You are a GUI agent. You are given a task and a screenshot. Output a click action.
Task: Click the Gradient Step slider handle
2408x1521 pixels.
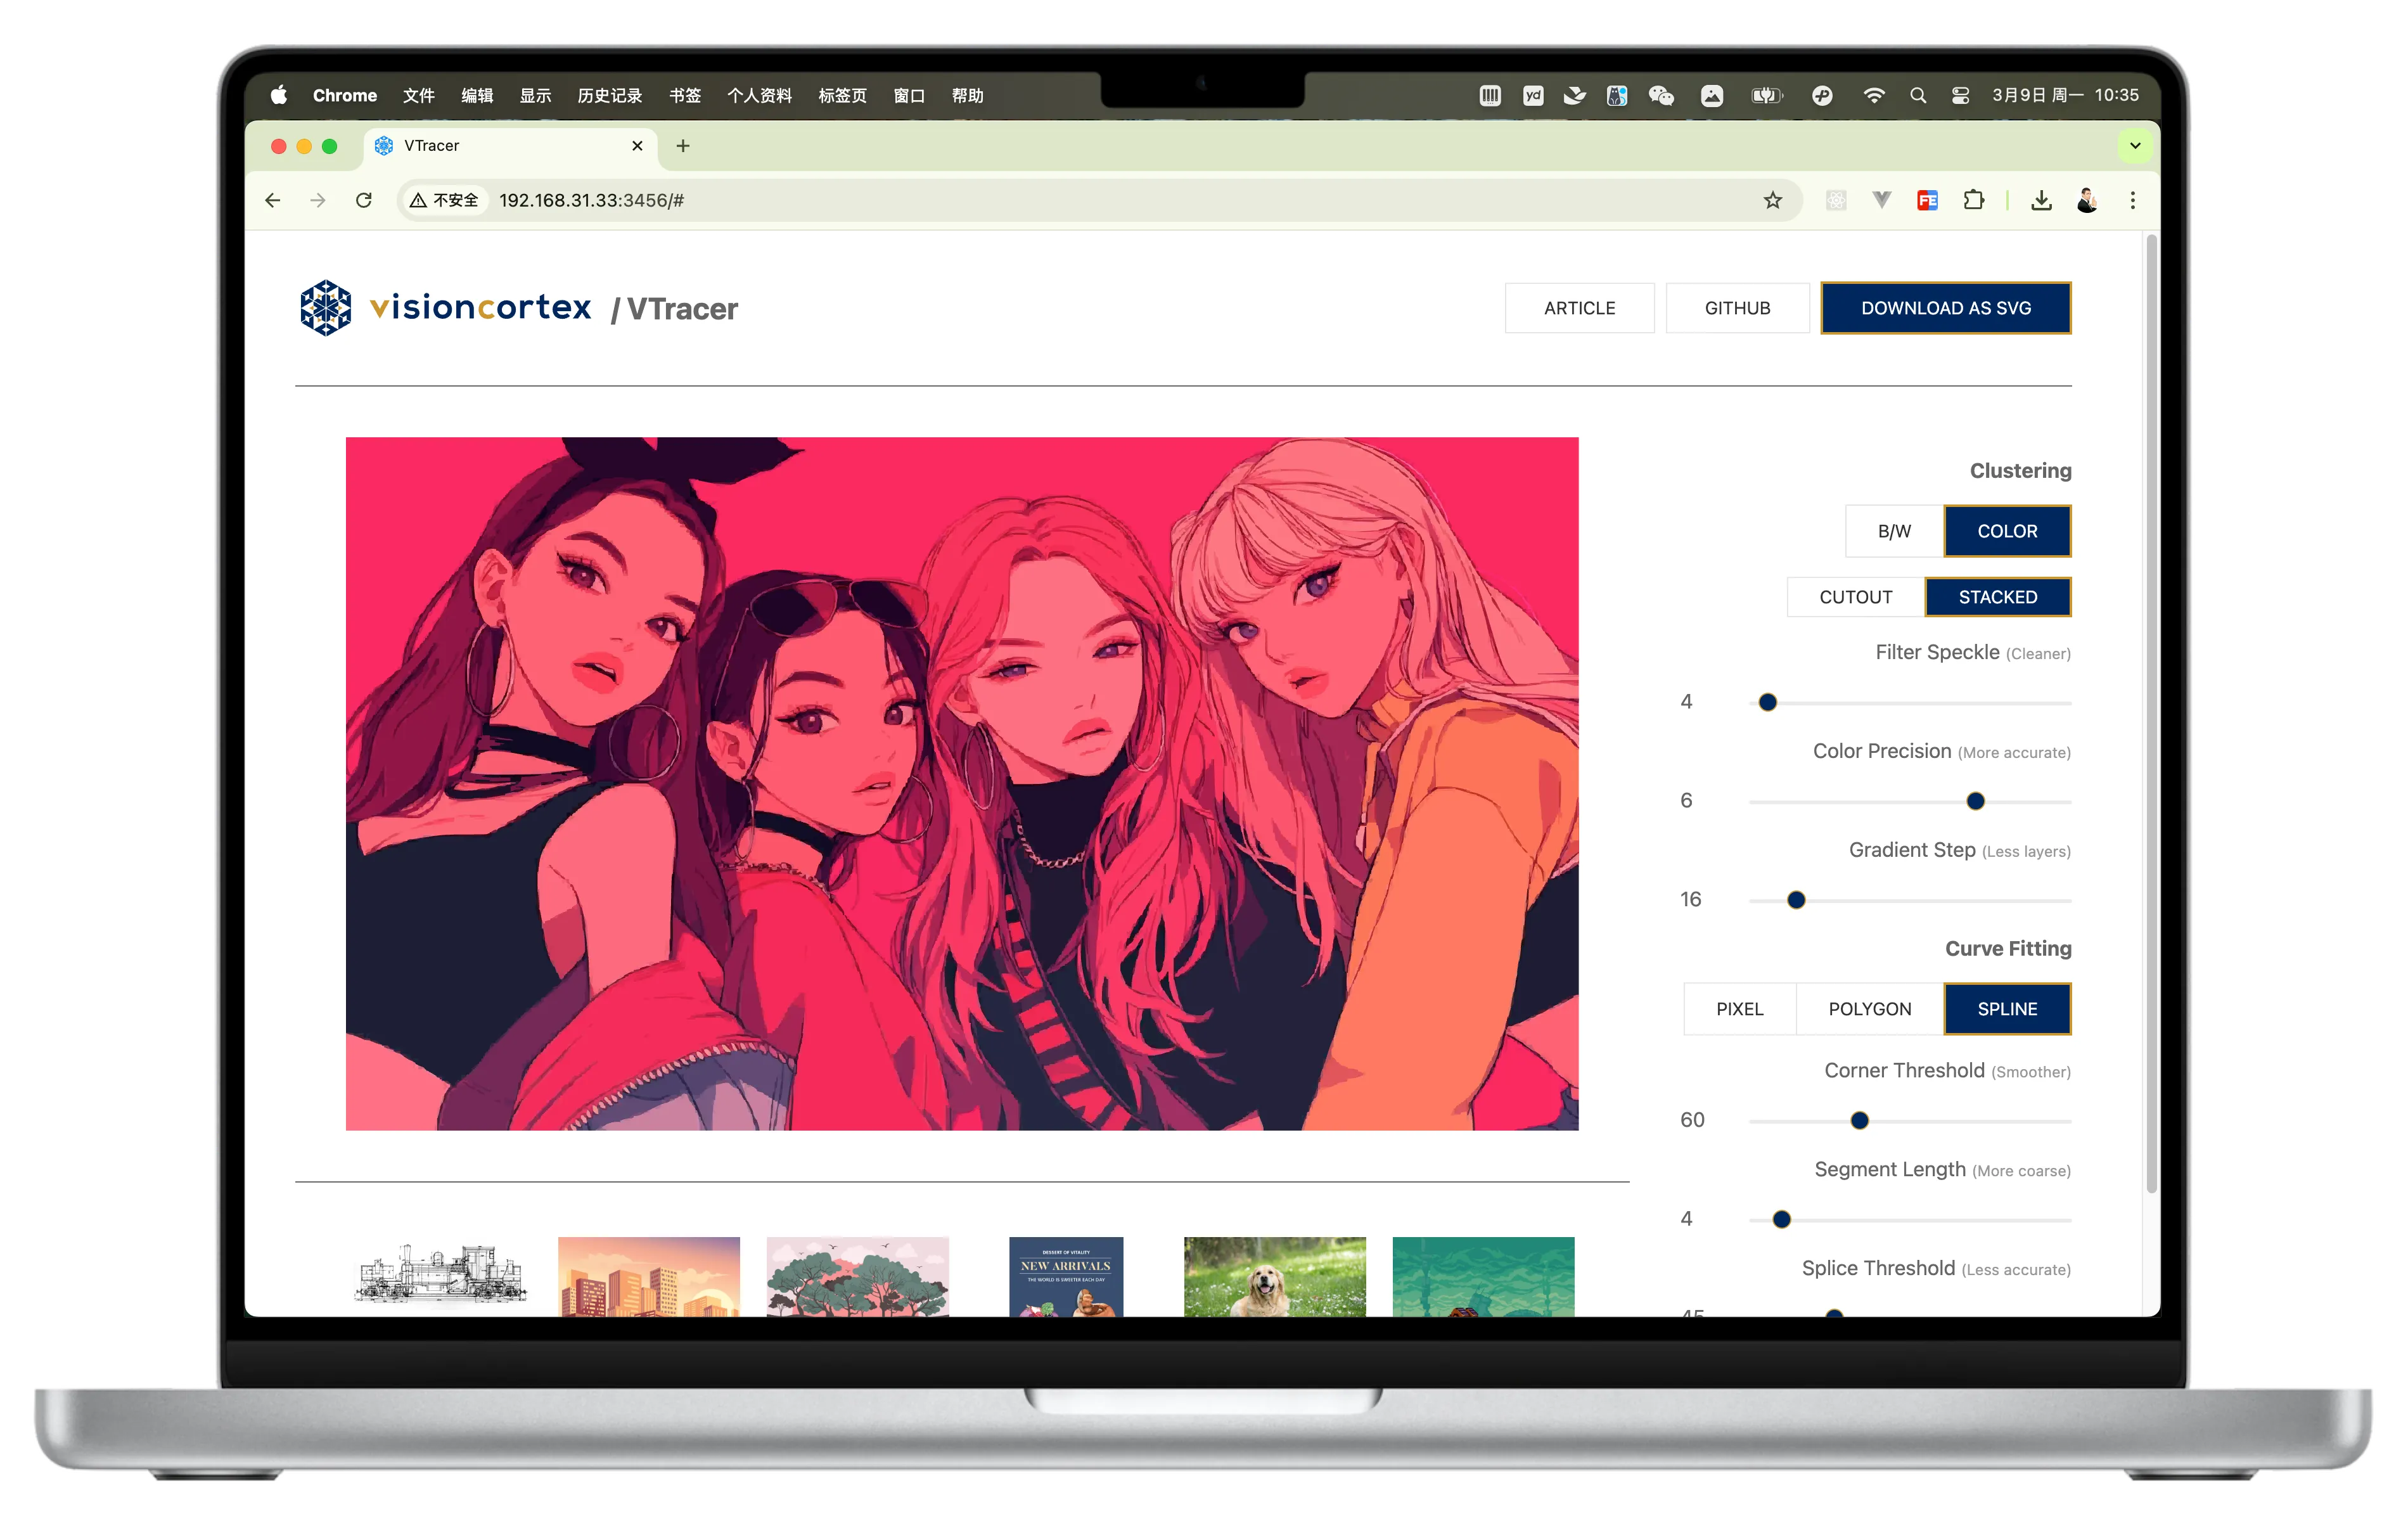[x=1797, y=901]
